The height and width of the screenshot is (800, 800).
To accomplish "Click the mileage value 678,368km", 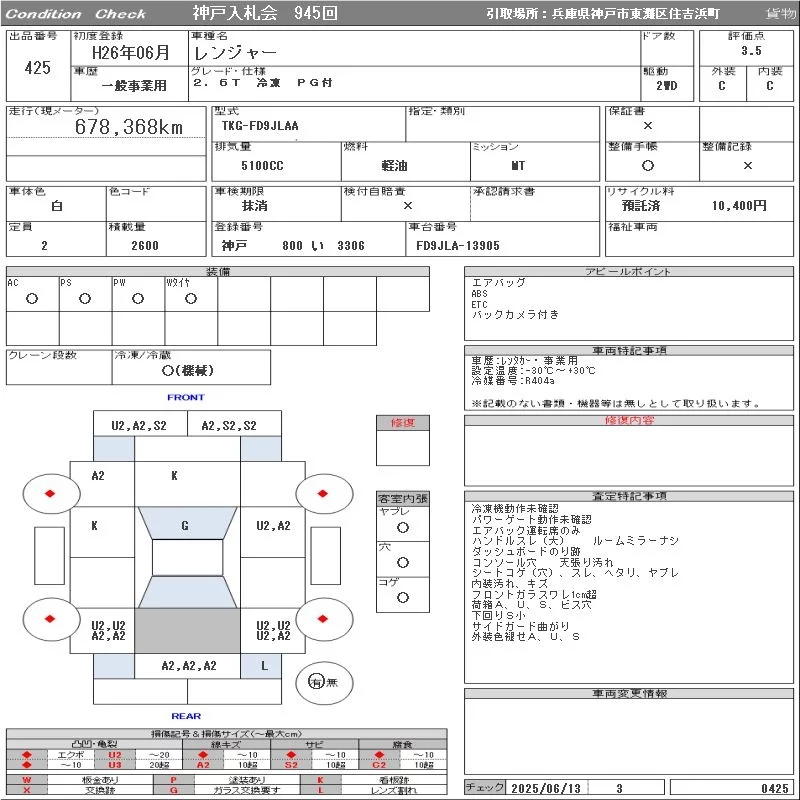I will coord(129,127).
